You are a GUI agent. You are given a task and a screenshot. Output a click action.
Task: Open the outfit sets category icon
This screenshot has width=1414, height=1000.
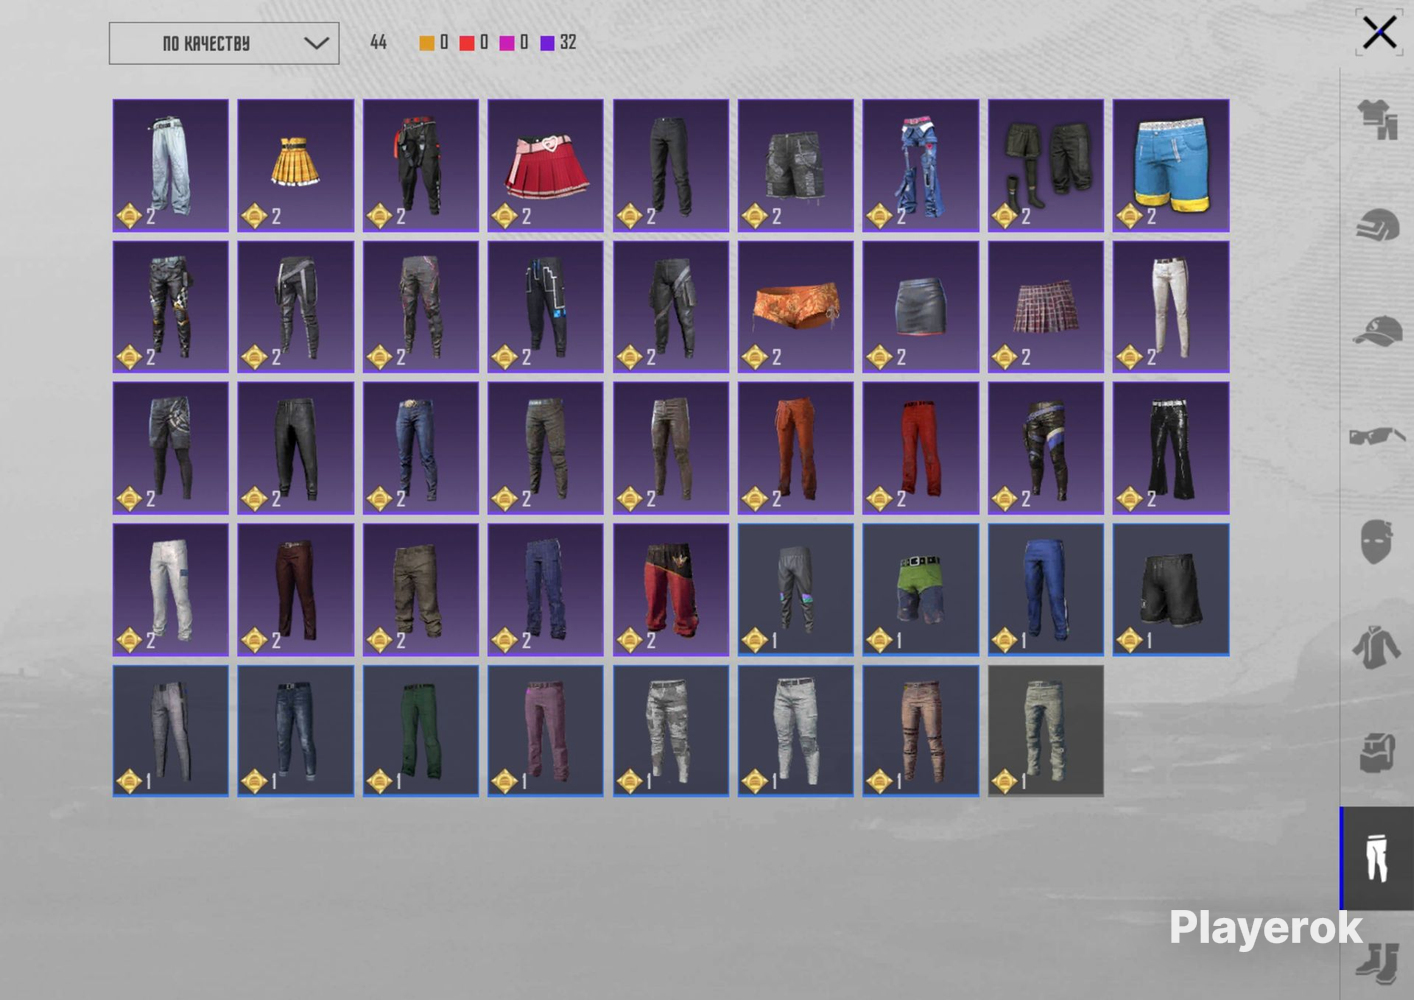[x=1377, y=120]
